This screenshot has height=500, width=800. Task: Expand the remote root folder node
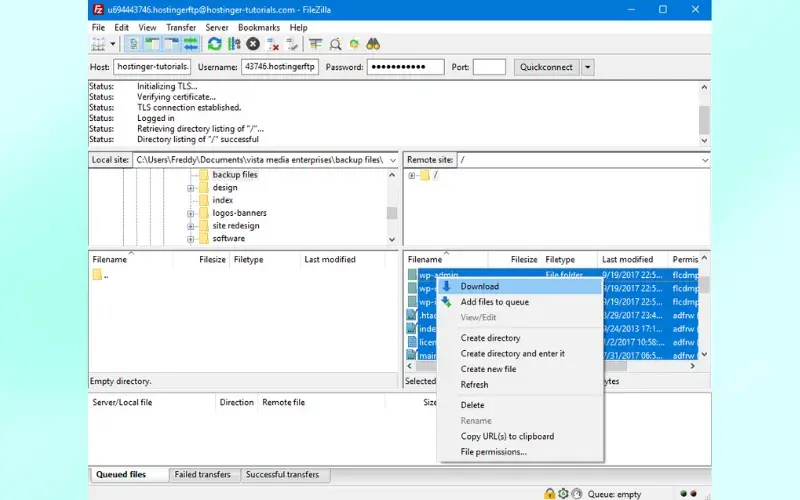click(411, 176)
